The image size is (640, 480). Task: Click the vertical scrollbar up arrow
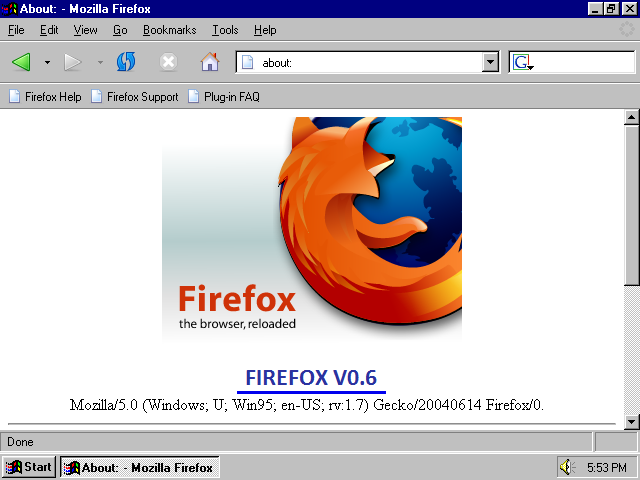(631, 118)
